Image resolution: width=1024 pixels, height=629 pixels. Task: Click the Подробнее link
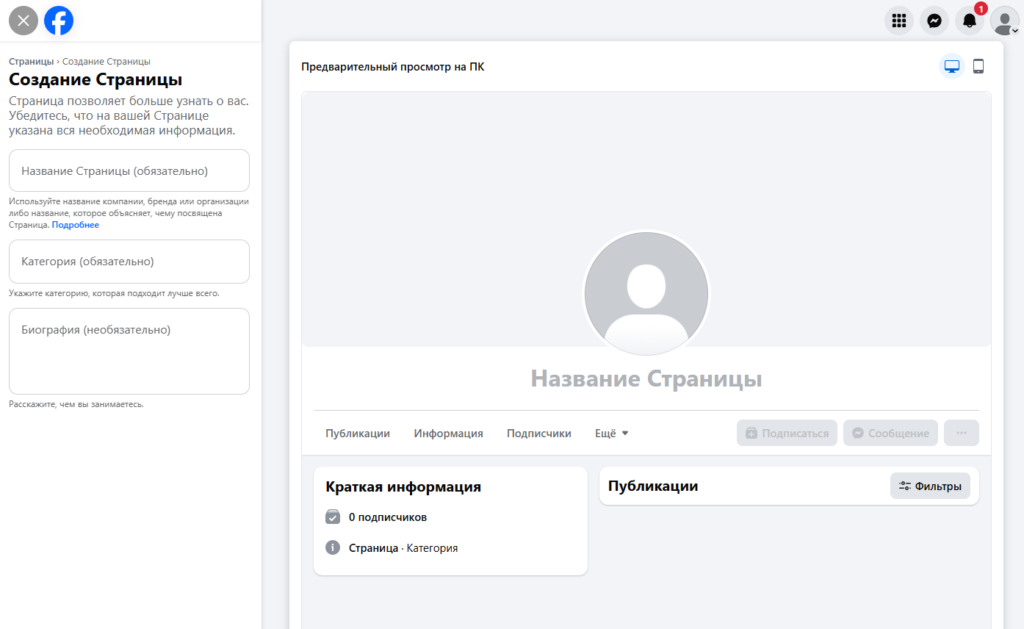click(74, 224)
